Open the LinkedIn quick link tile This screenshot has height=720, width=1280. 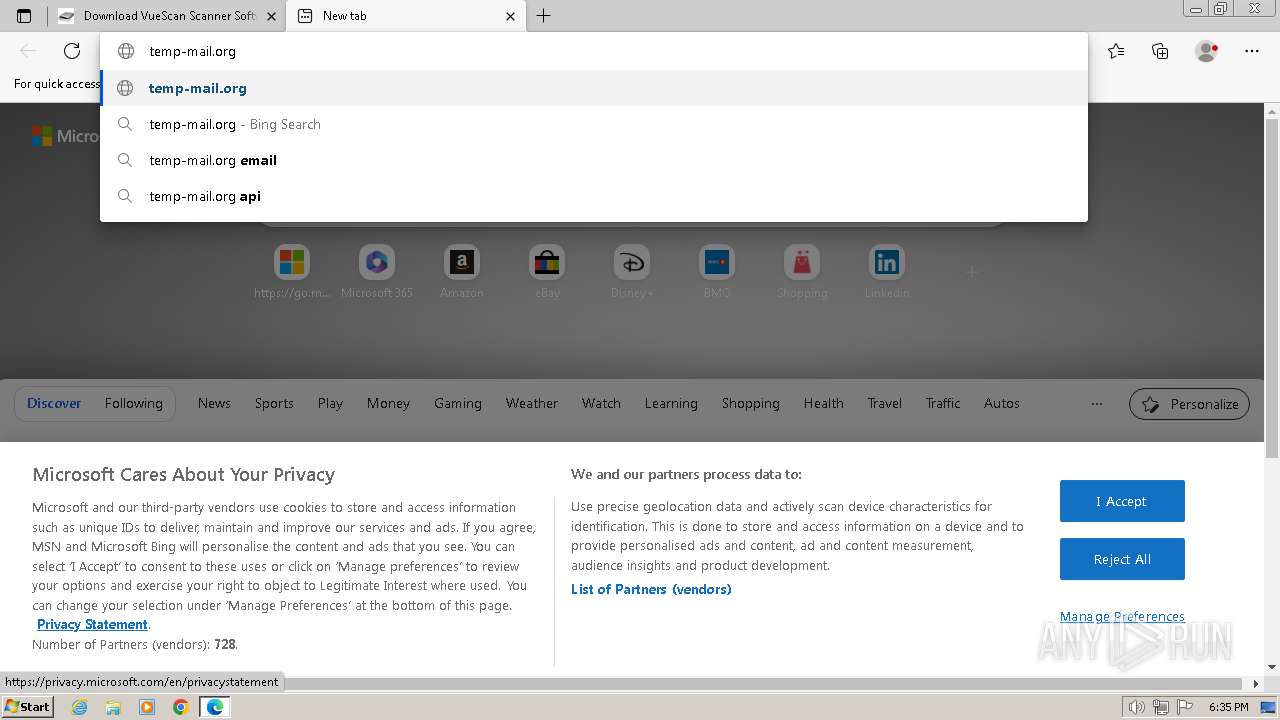tap(887, 271)
